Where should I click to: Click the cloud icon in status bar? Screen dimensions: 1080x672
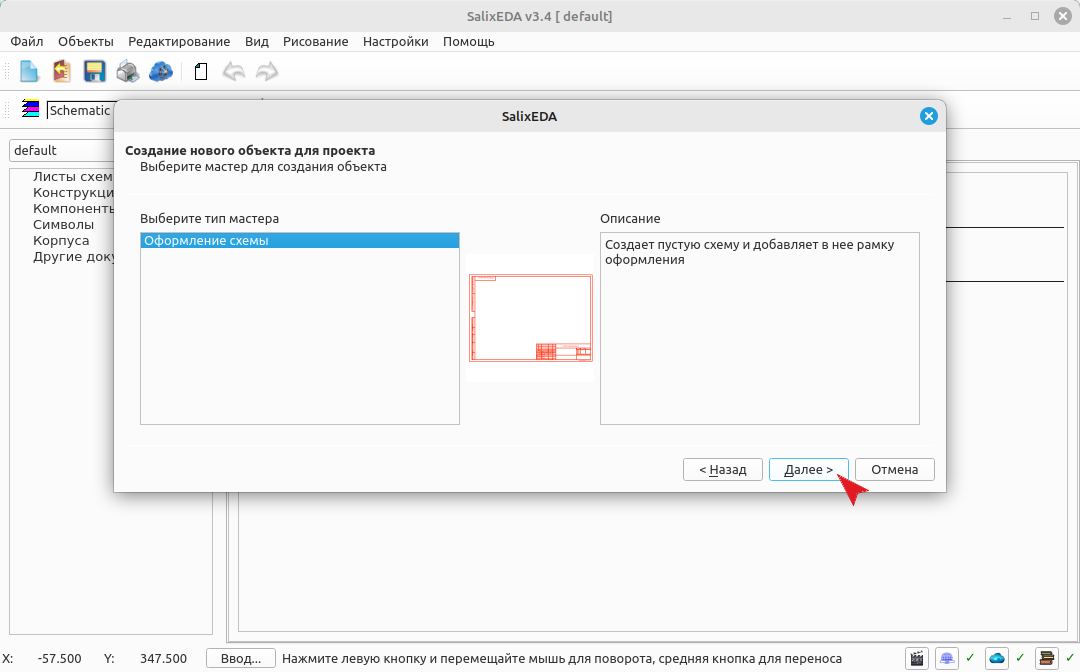click(x=997, y=658)
